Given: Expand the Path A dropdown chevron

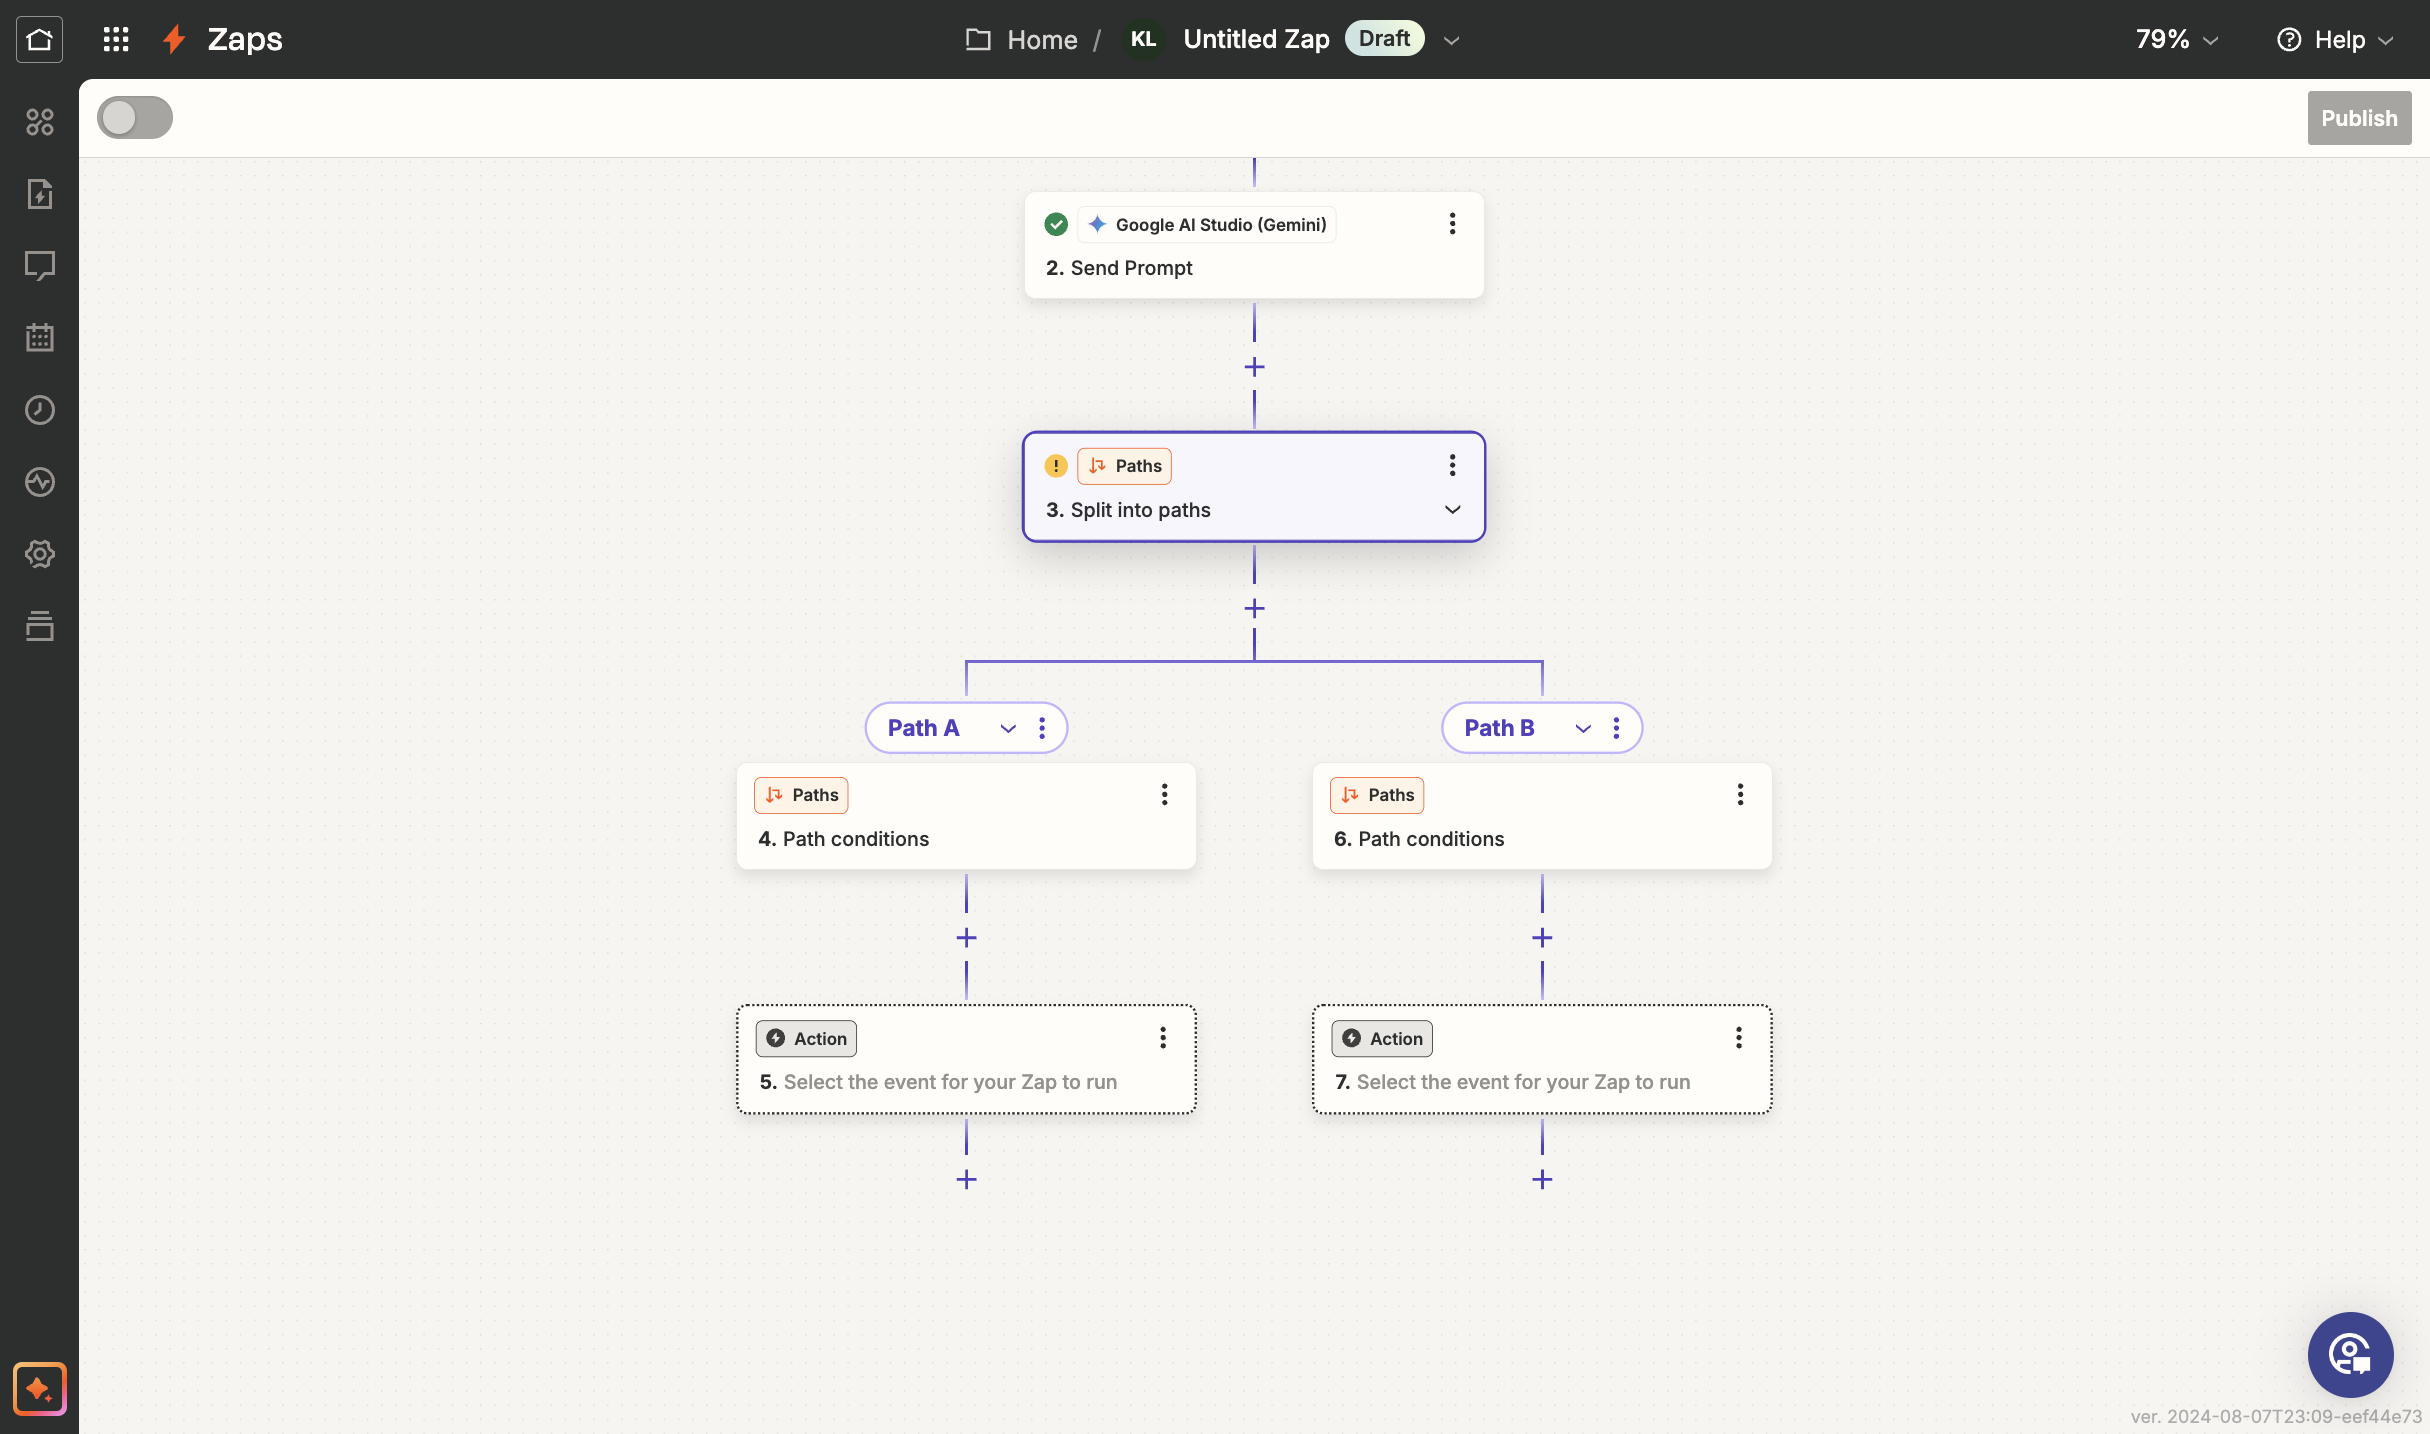Looking at the screenshot, I should [x=1008, y=728].
